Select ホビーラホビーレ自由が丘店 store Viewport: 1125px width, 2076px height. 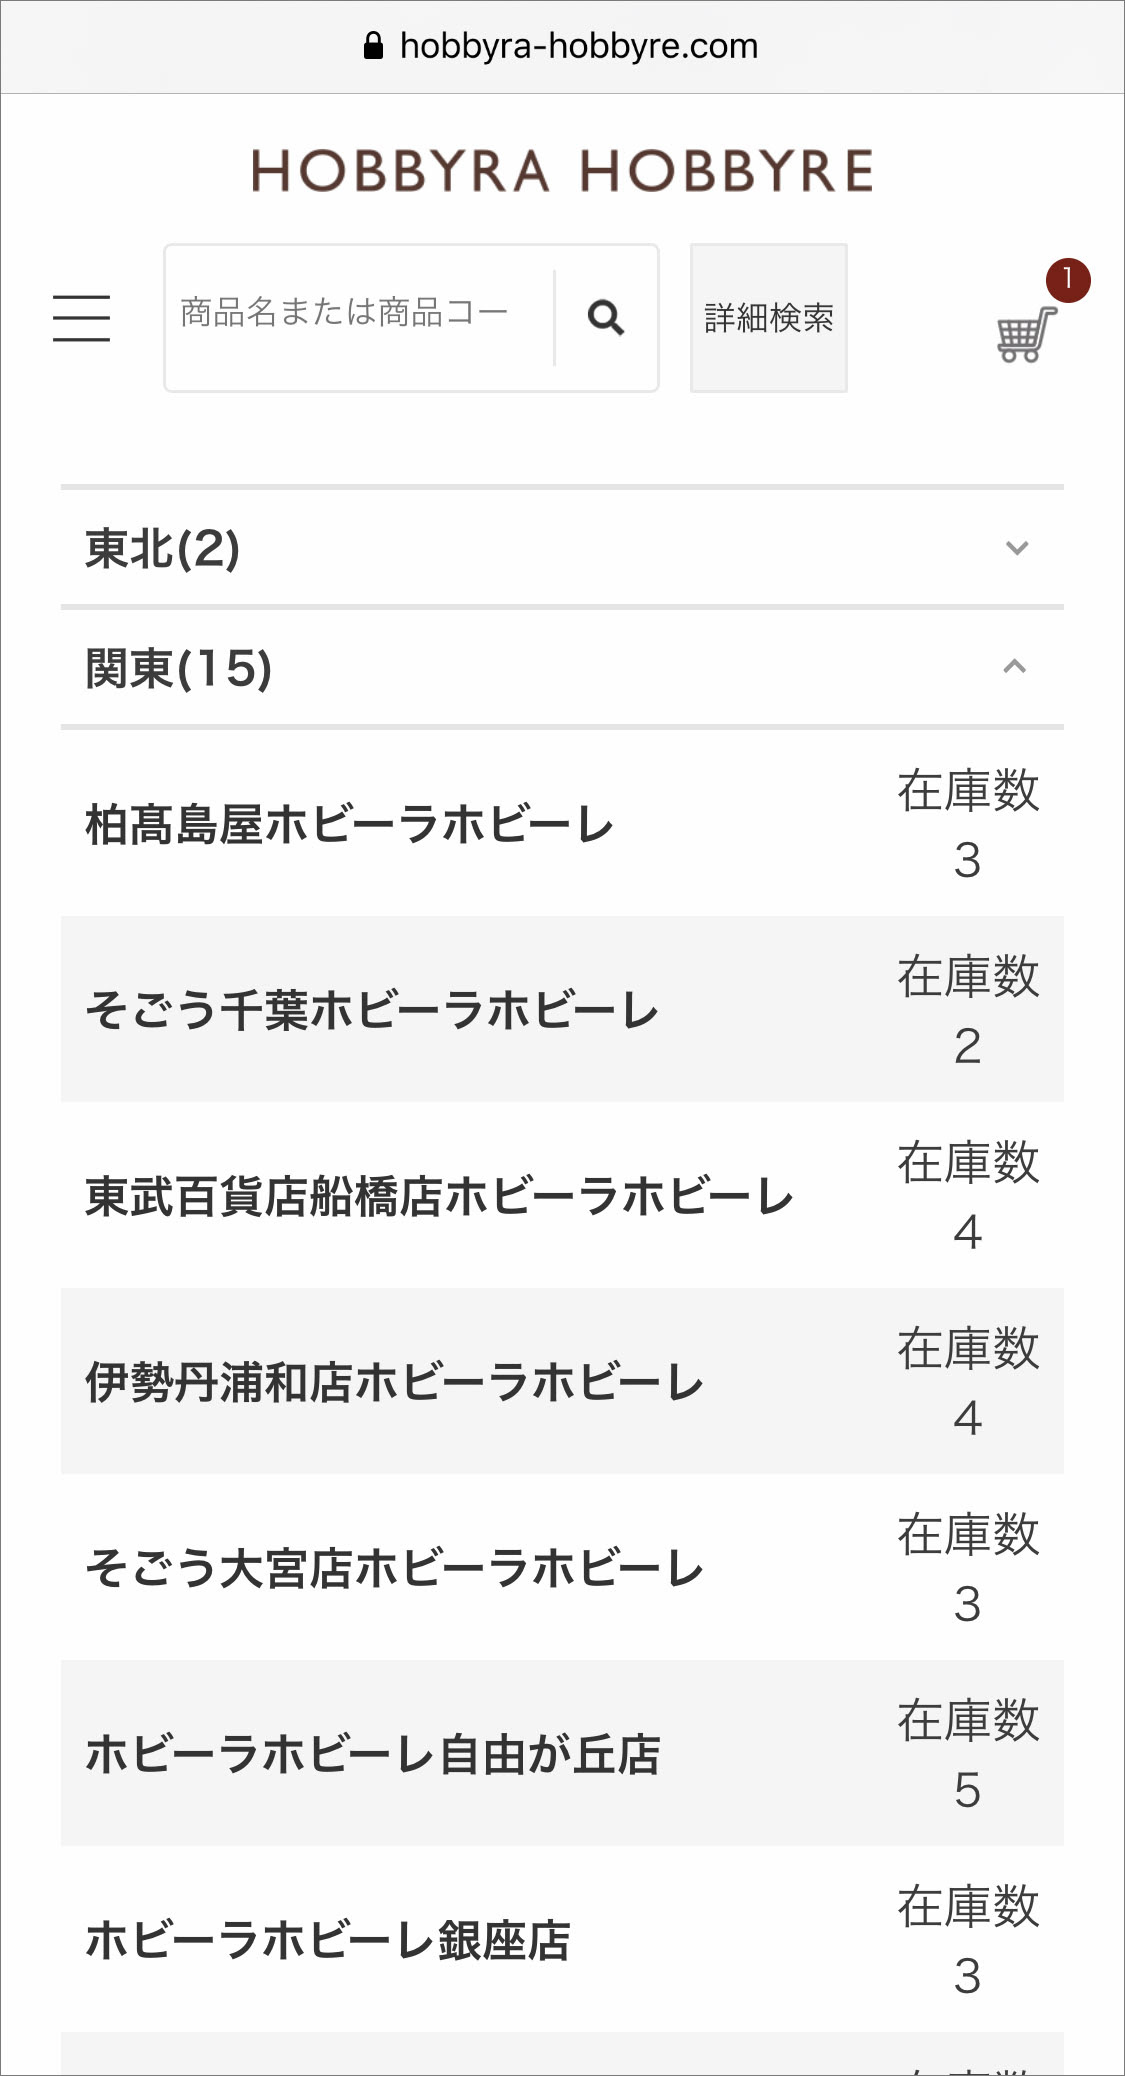pos(372,1754)
